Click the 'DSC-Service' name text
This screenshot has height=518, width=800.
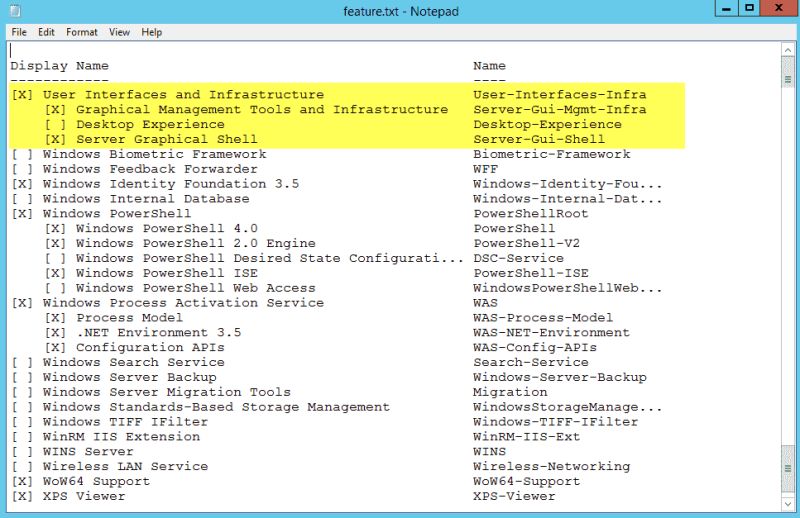pos(518,258)
